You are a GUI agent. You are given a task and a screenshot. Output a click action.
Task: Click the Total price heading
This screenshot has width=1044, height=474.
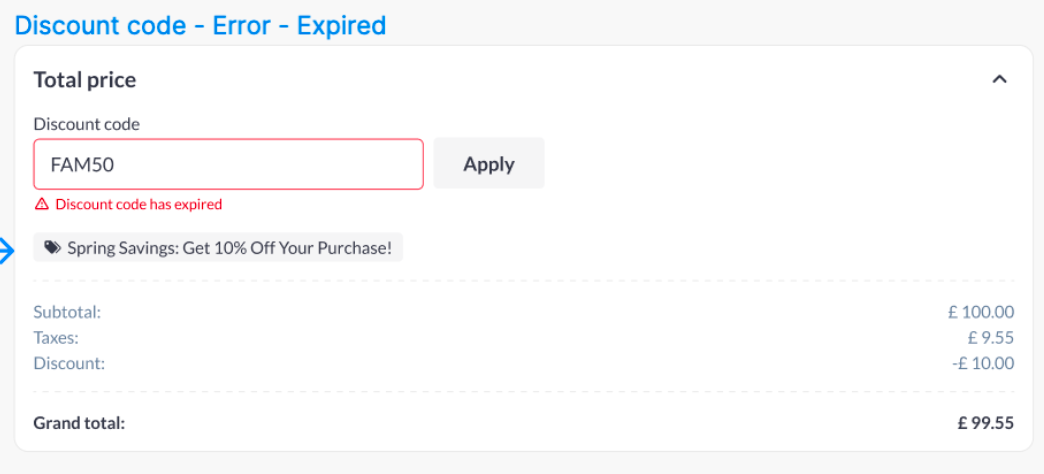(85, 80)
